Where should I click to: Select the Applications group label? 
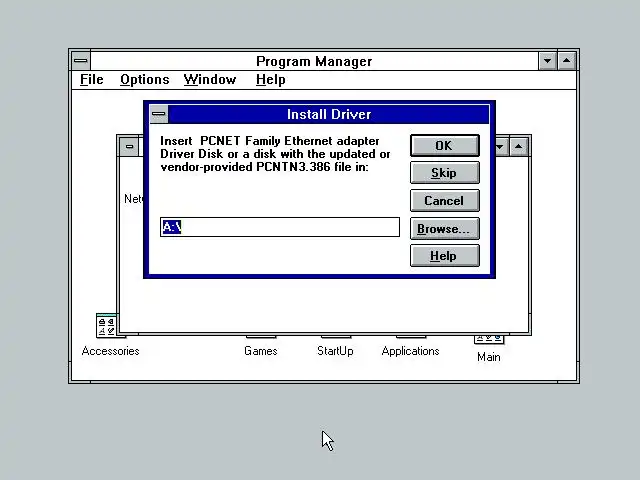coord(410,351)
